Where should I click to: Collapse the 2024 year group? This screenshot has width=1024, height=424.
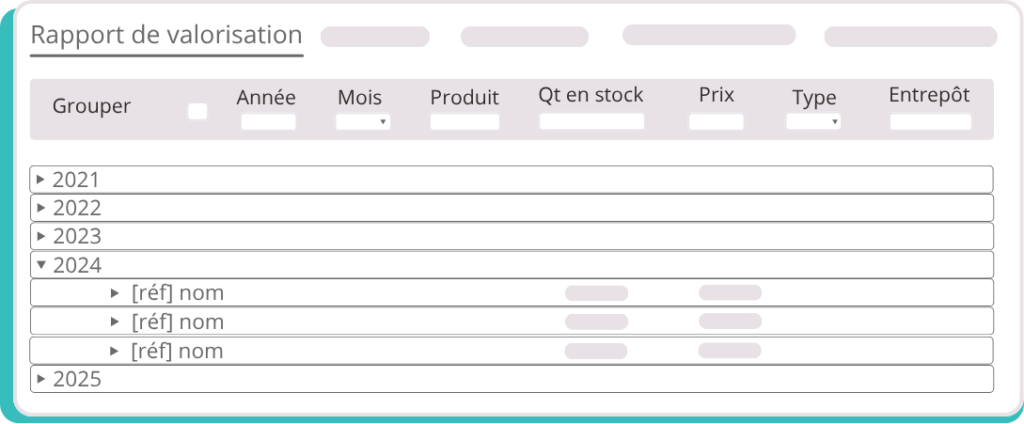pyautogui.click(x=41, y=265)
